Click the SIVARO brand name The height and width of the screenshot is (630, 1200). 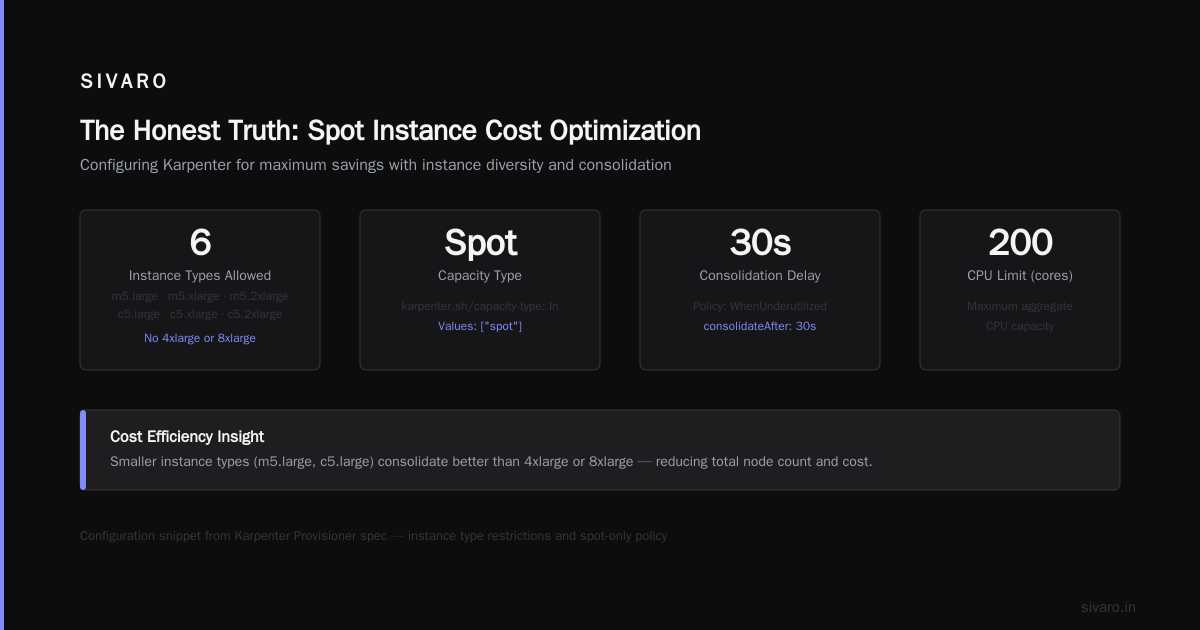pos(124,82)
